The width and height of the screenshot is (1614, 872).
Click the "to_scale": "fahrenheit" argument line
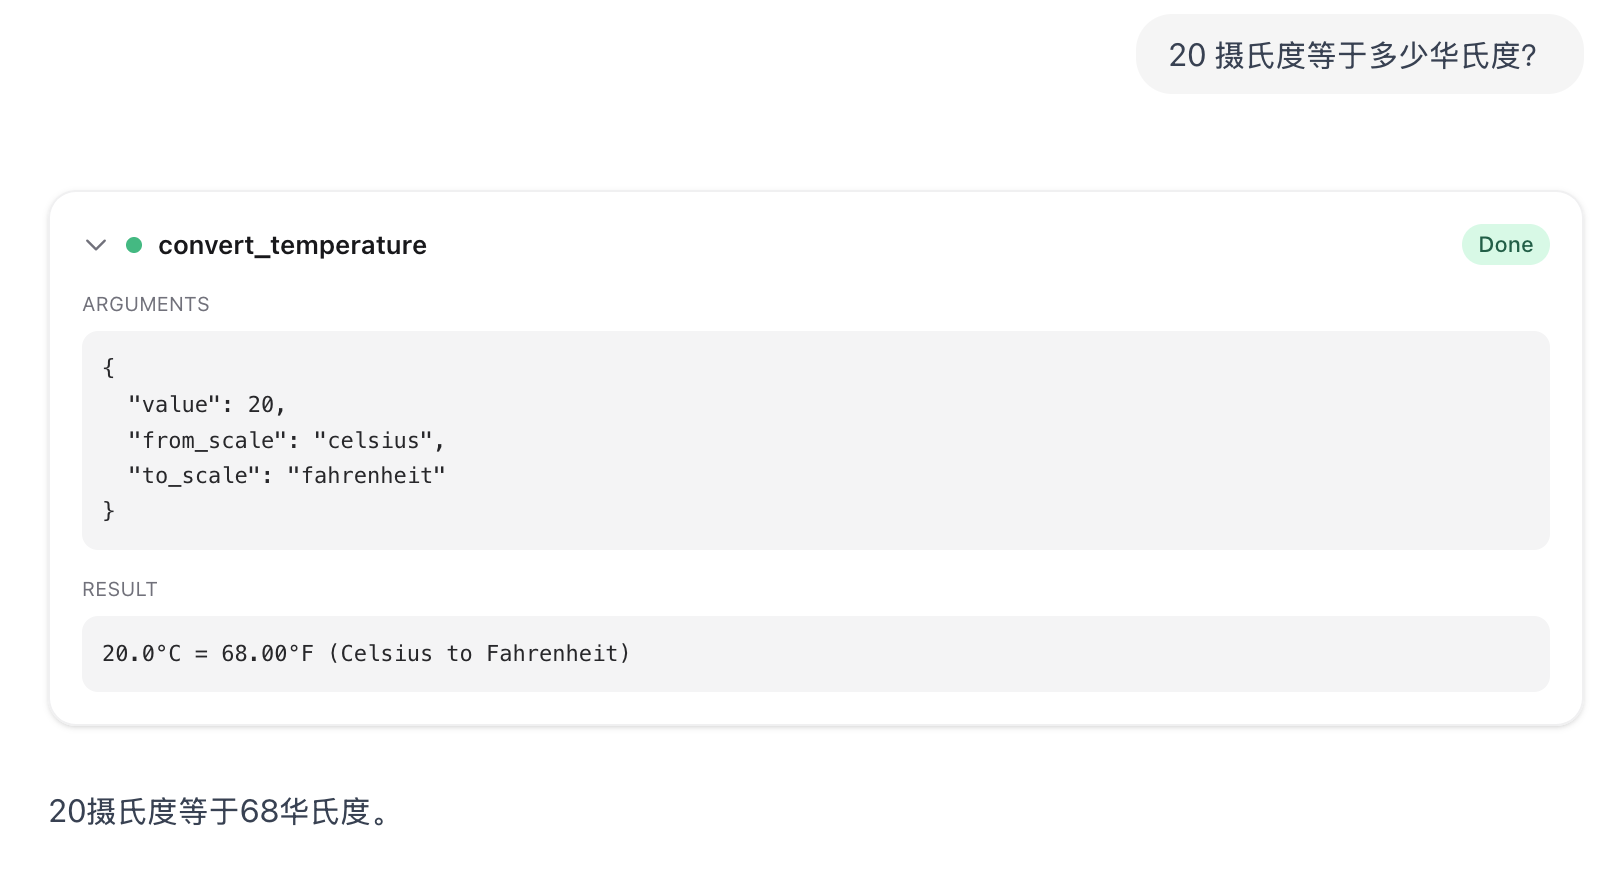286,475
